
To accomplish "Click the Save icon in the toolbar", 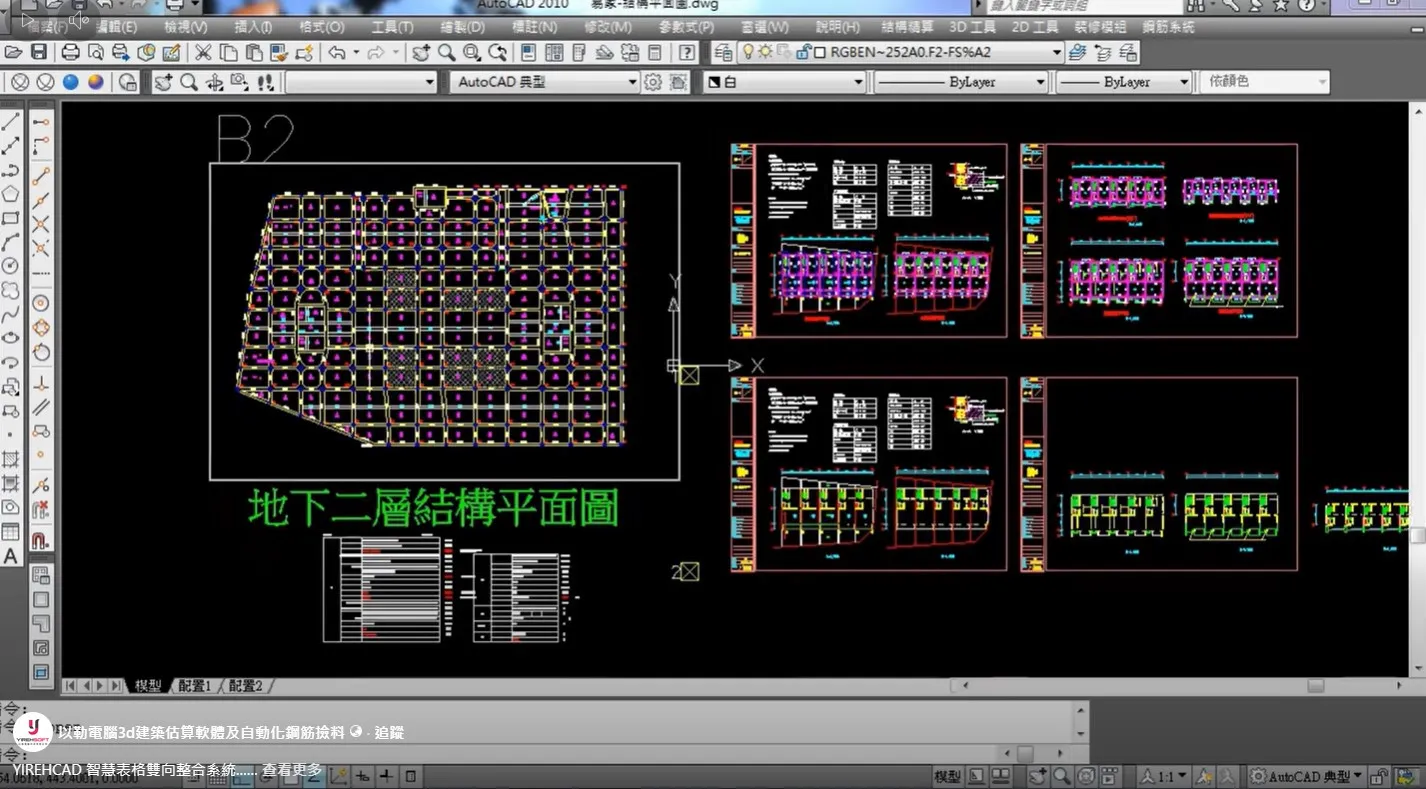I will 38,52.
